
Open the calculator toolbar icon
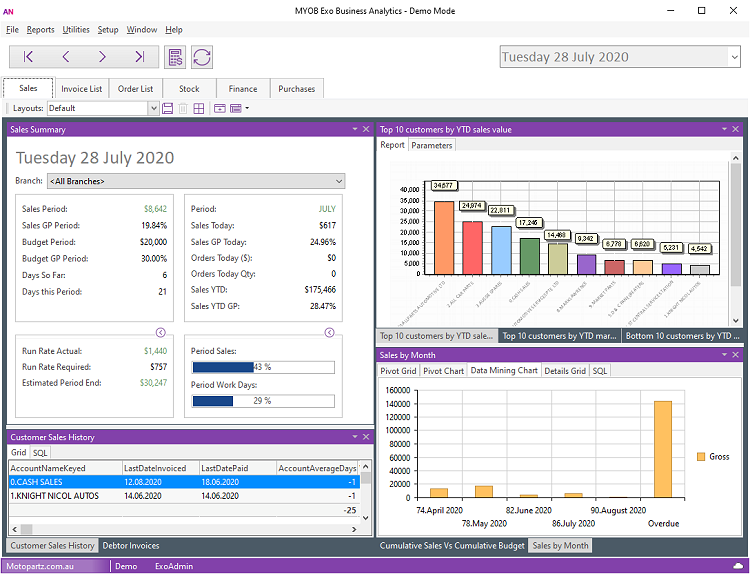[x=175, y=57]
